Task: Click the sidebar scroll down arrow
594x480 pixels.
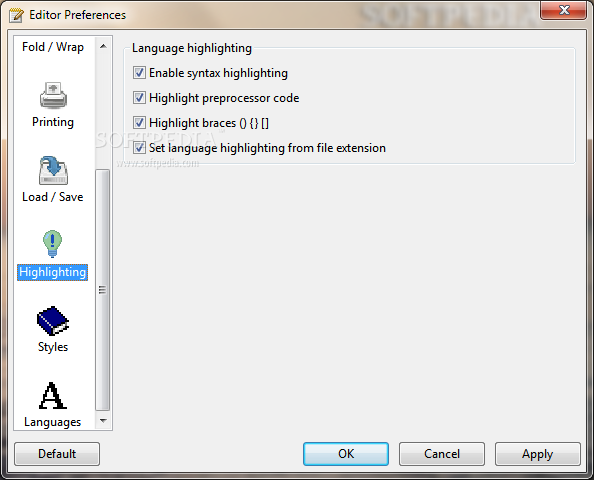Action: [103, 421]
